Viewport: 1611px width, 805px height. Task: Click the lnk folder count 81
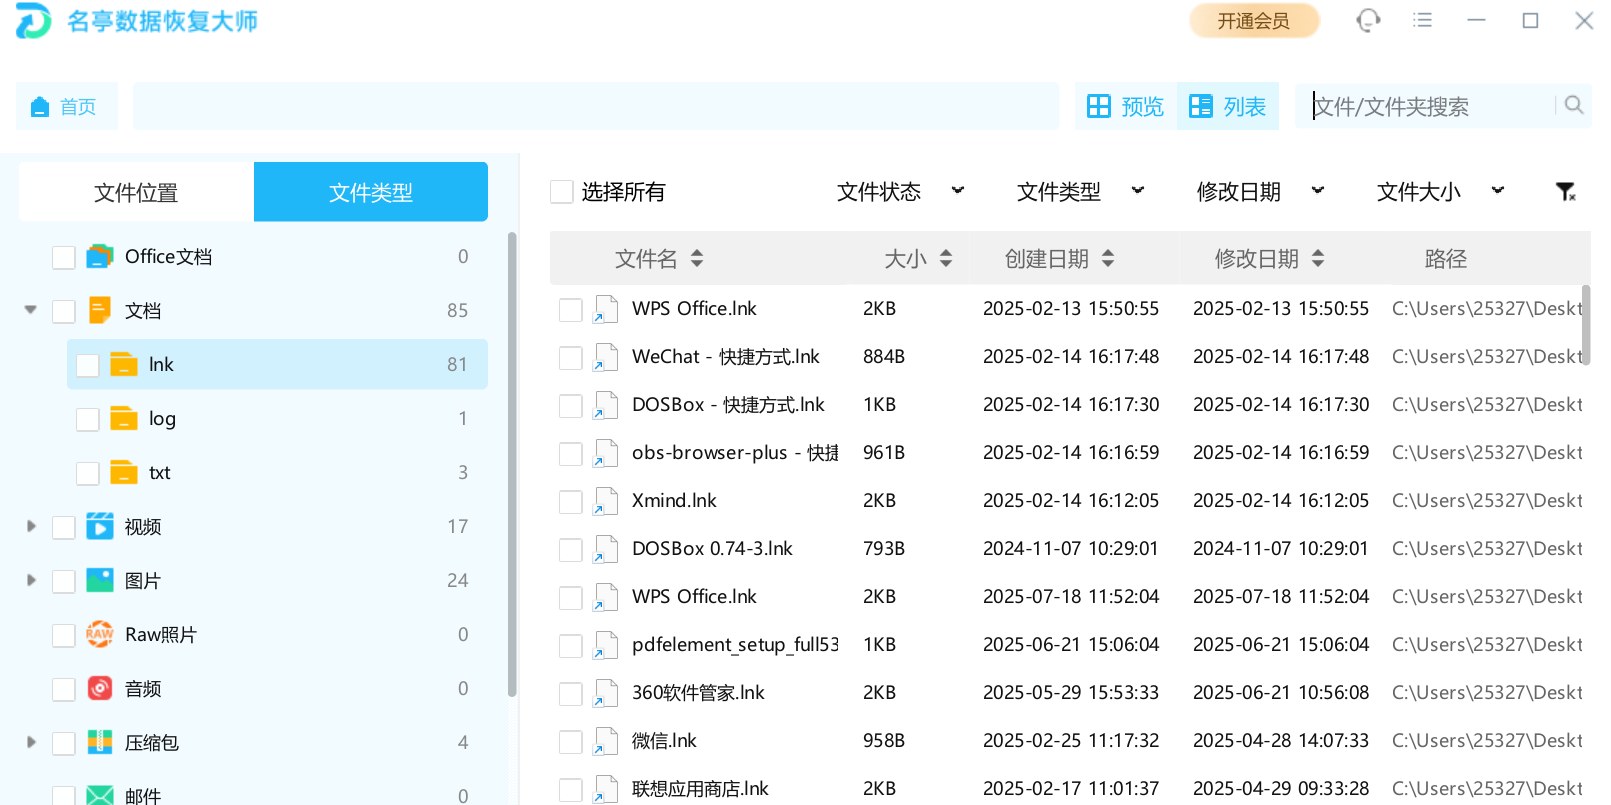457,365
